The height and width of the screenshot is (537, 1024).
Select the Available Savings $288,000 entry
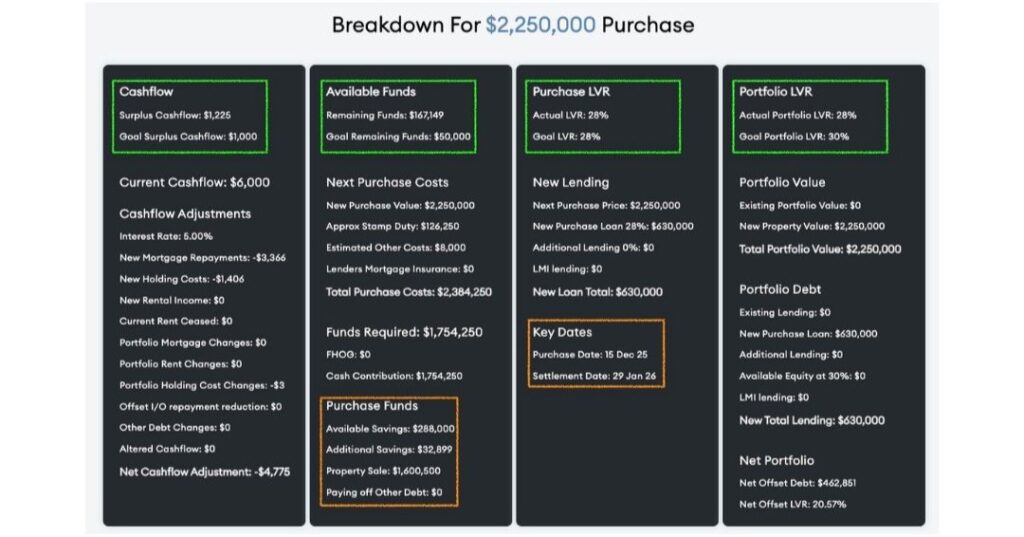pos(390,428)
